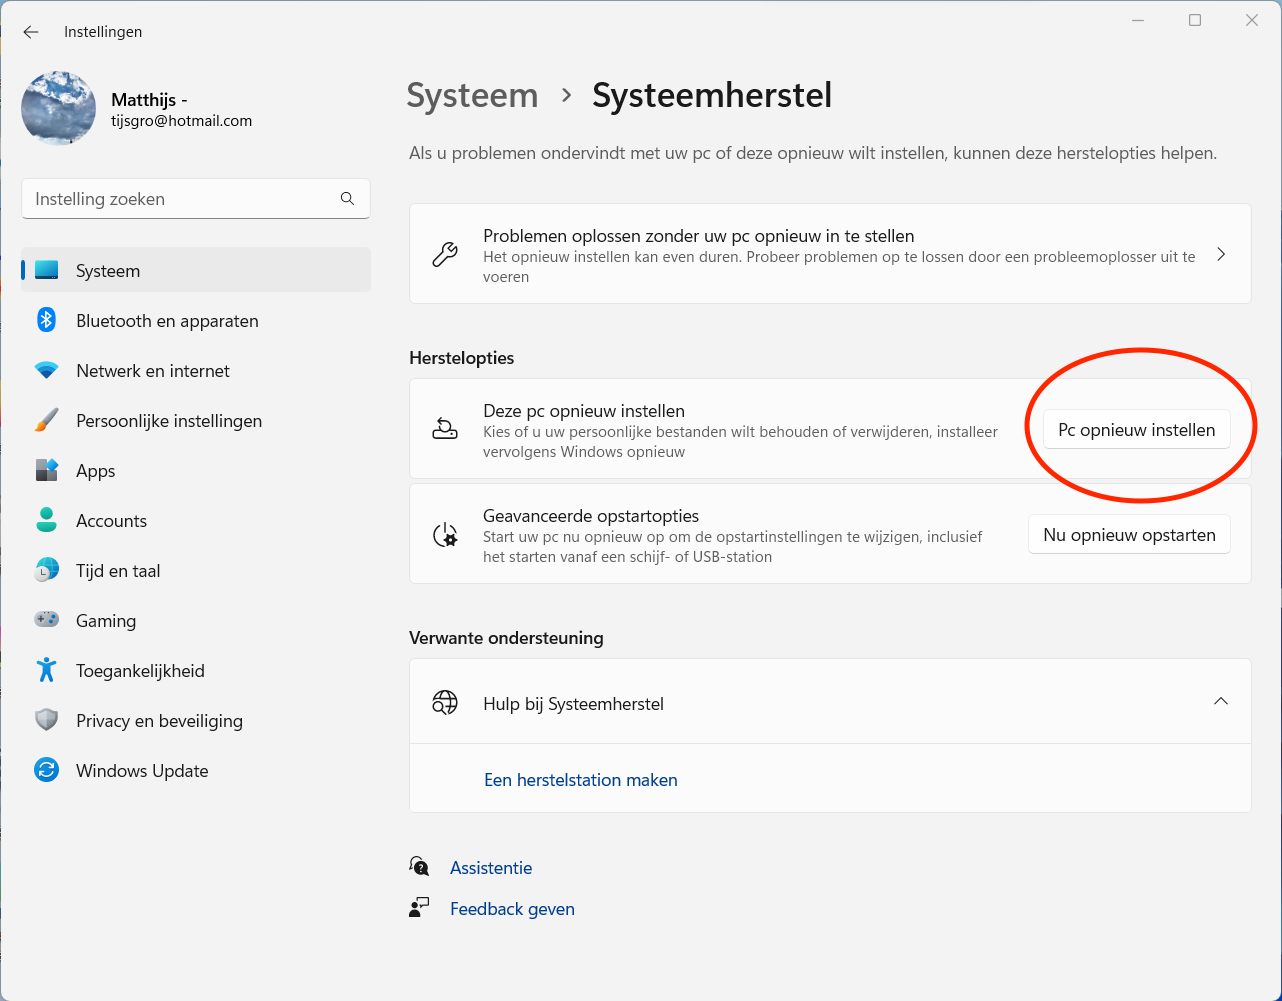Open Problemen oplossen via the chevron arrow

coord(1220,254)
